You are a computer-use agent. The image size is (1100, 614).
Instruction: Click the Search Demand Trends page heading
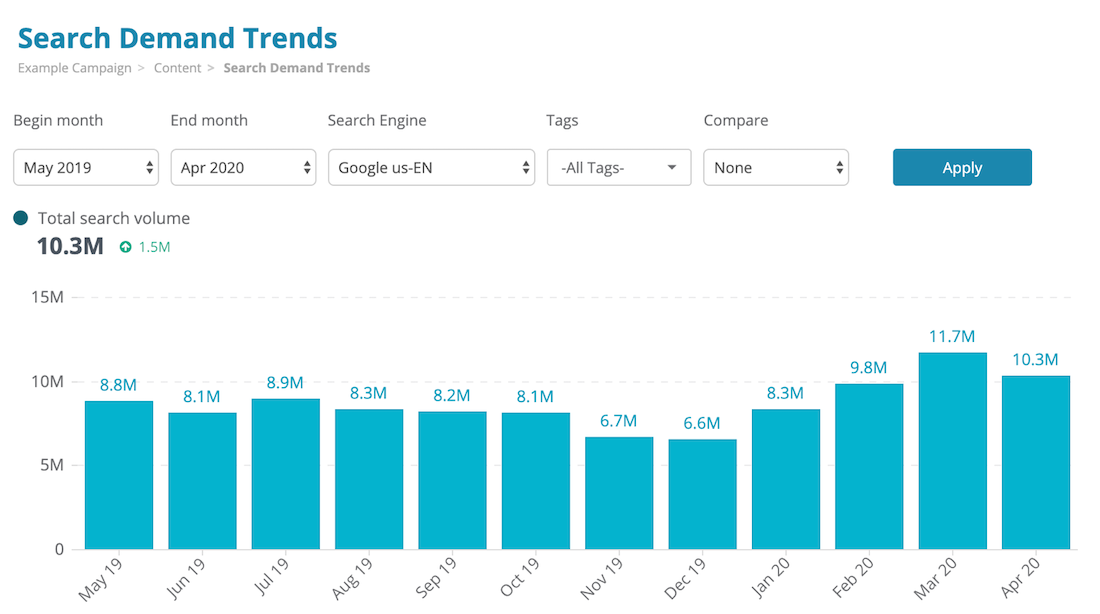point(178,38)
